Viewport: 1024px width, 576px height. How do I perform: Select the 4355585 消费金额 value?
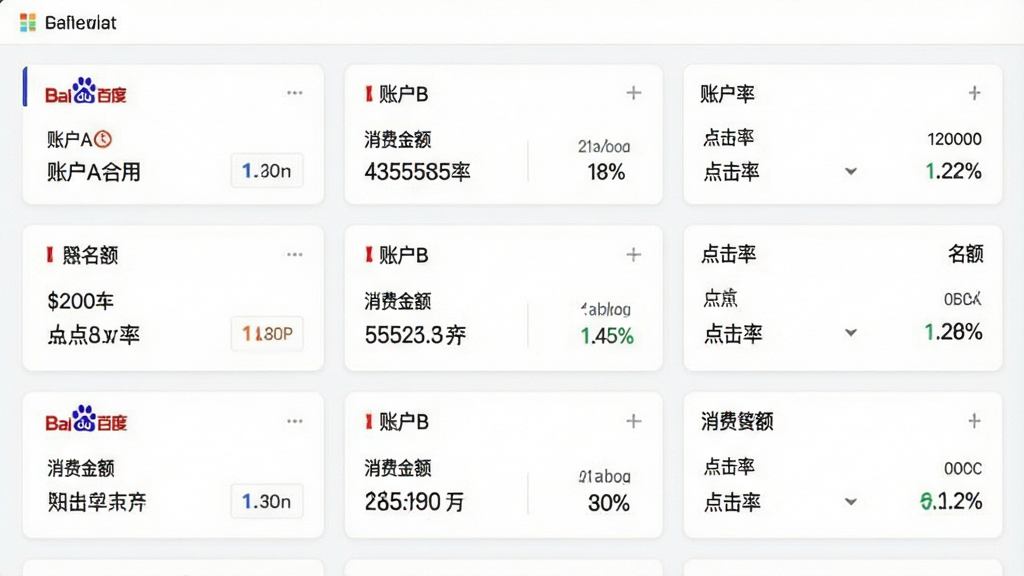coord(417,172)
